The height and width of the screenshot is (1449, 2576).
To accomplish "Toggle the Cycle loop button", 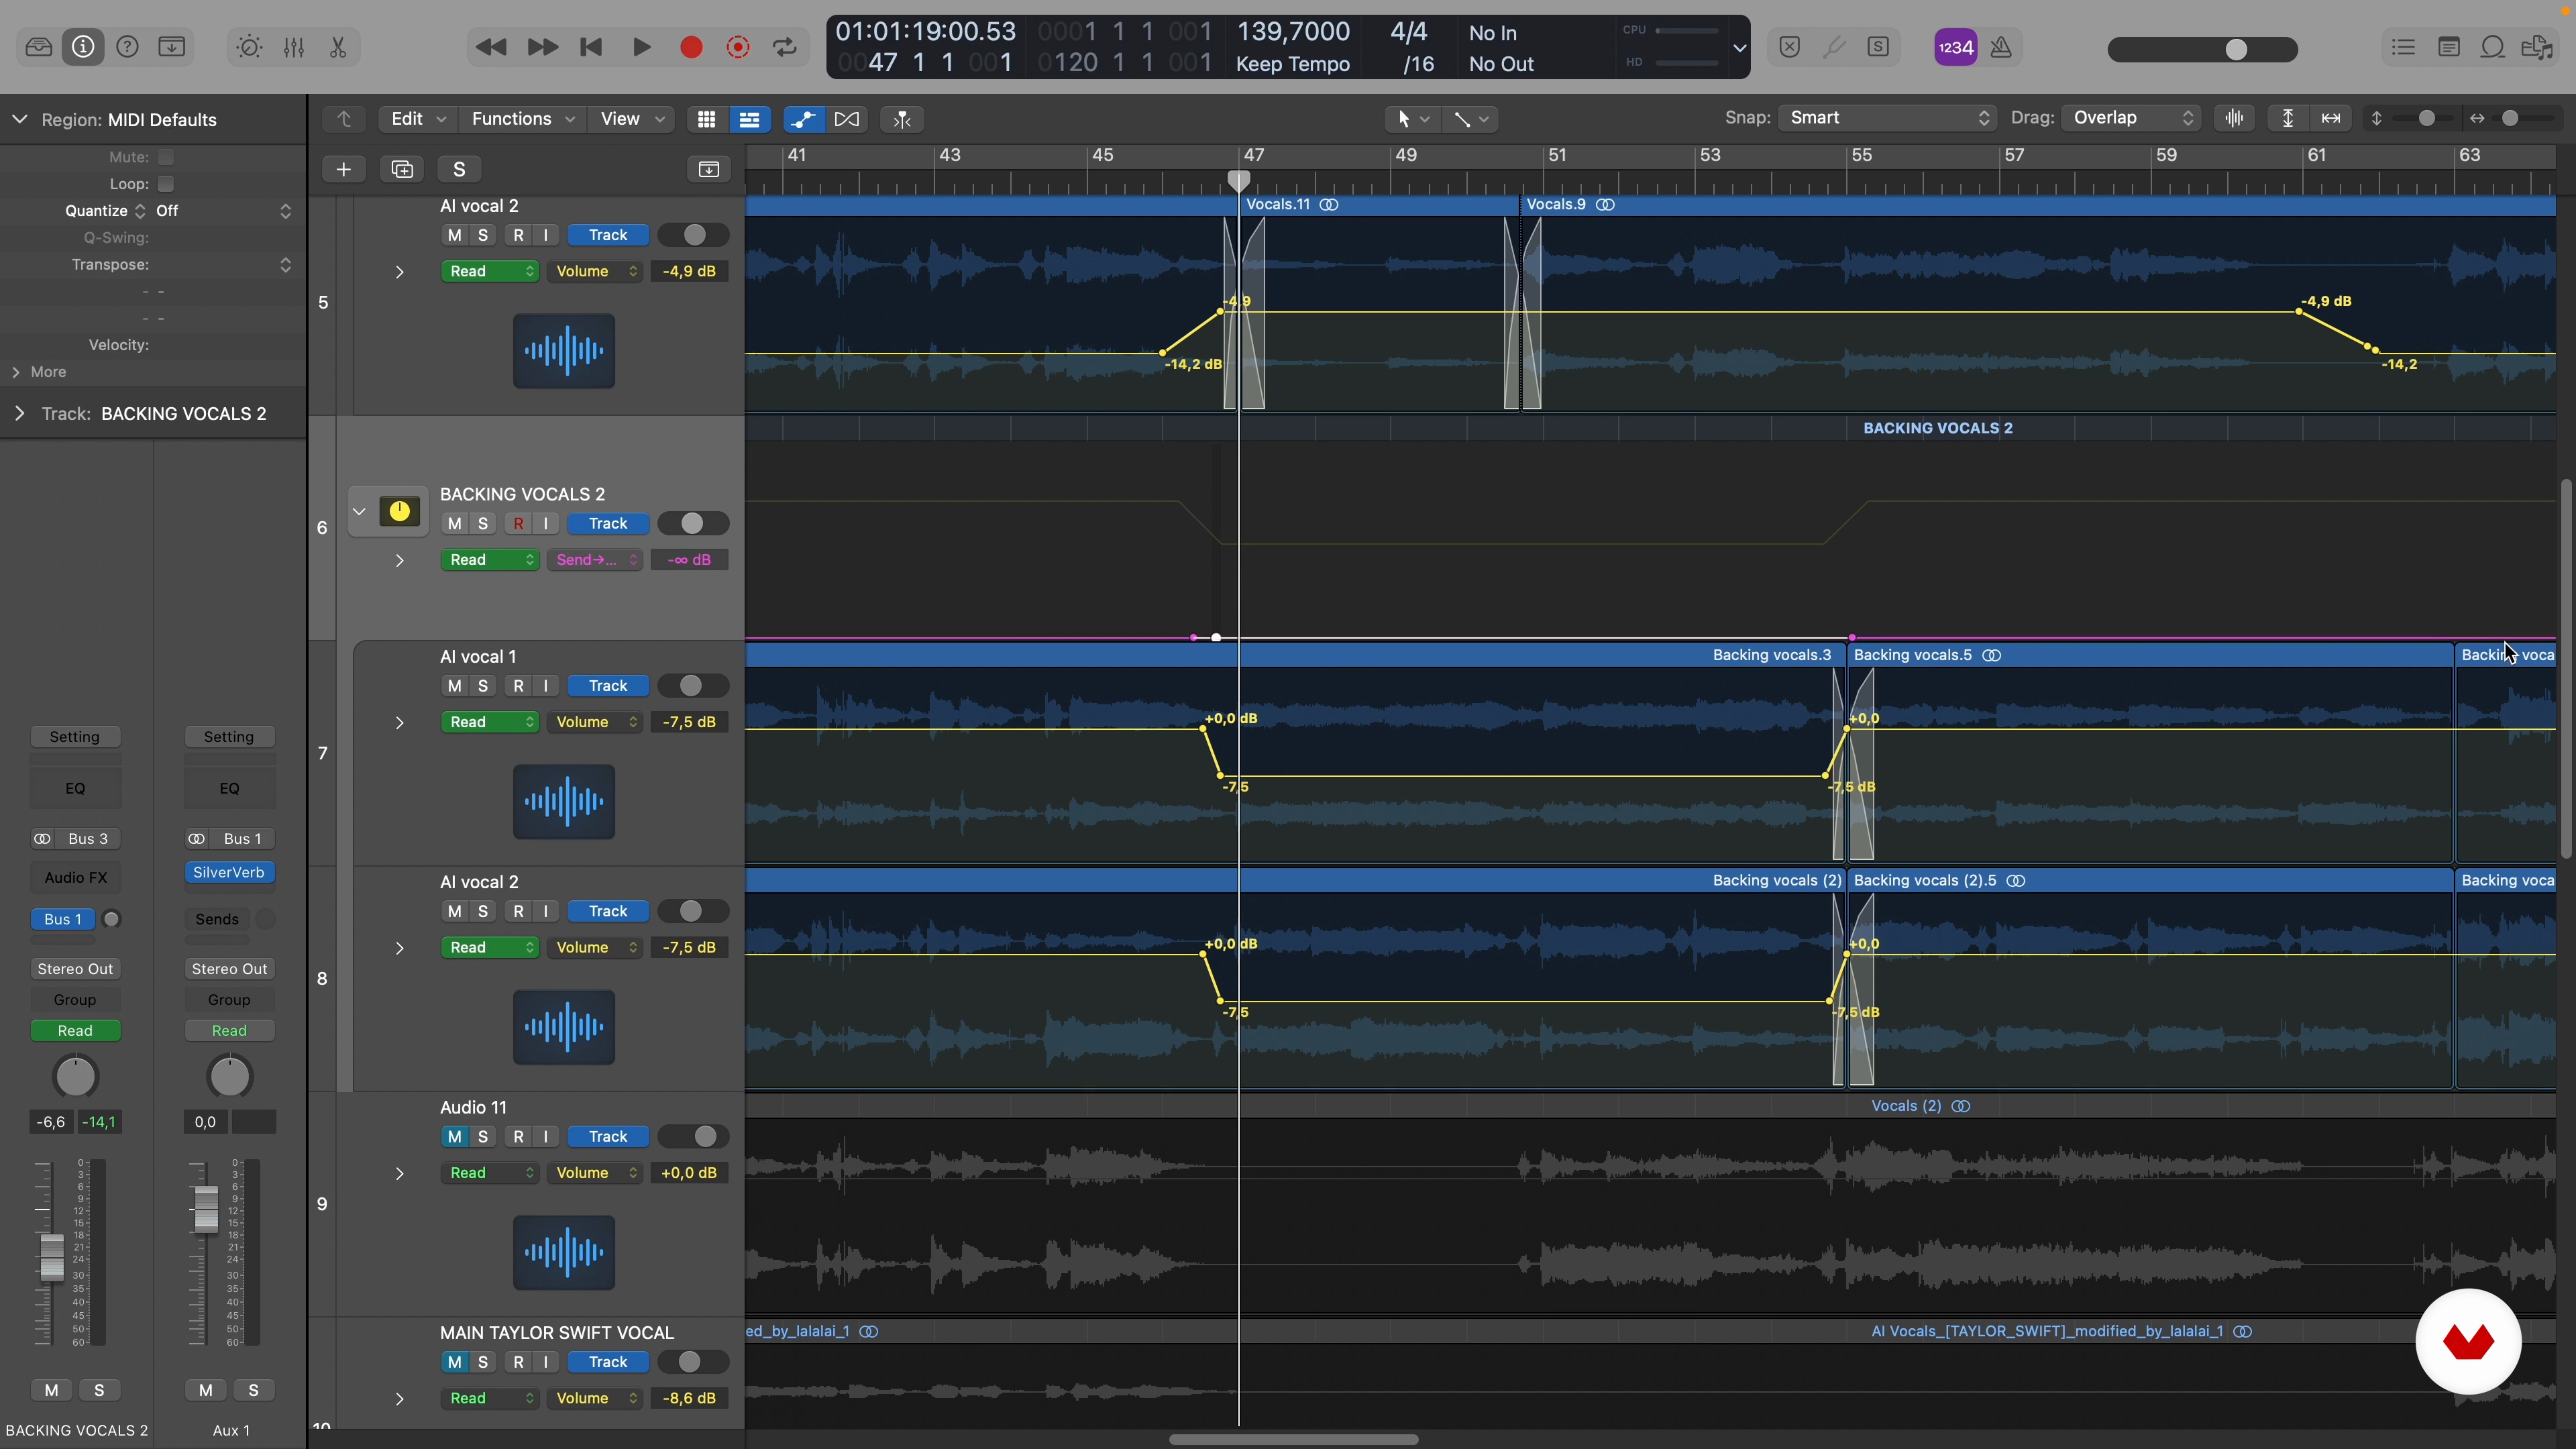I will tap(785, 47).
